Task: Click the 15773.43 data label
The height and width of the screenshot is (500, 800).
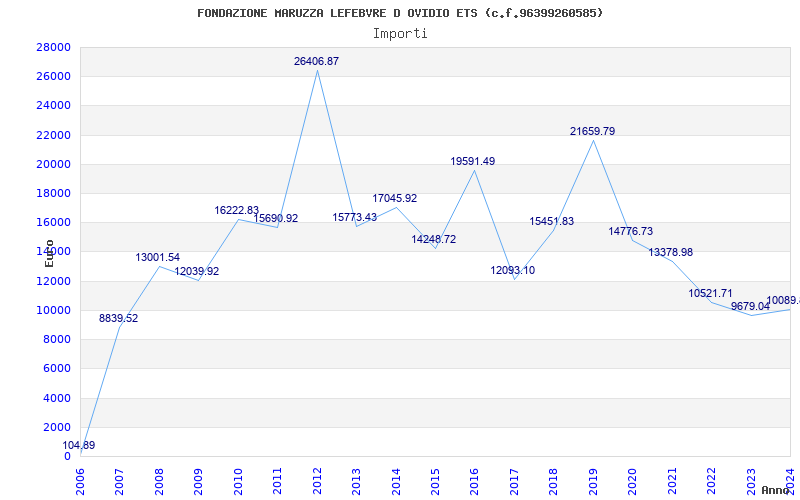Action: coord(355,217)
